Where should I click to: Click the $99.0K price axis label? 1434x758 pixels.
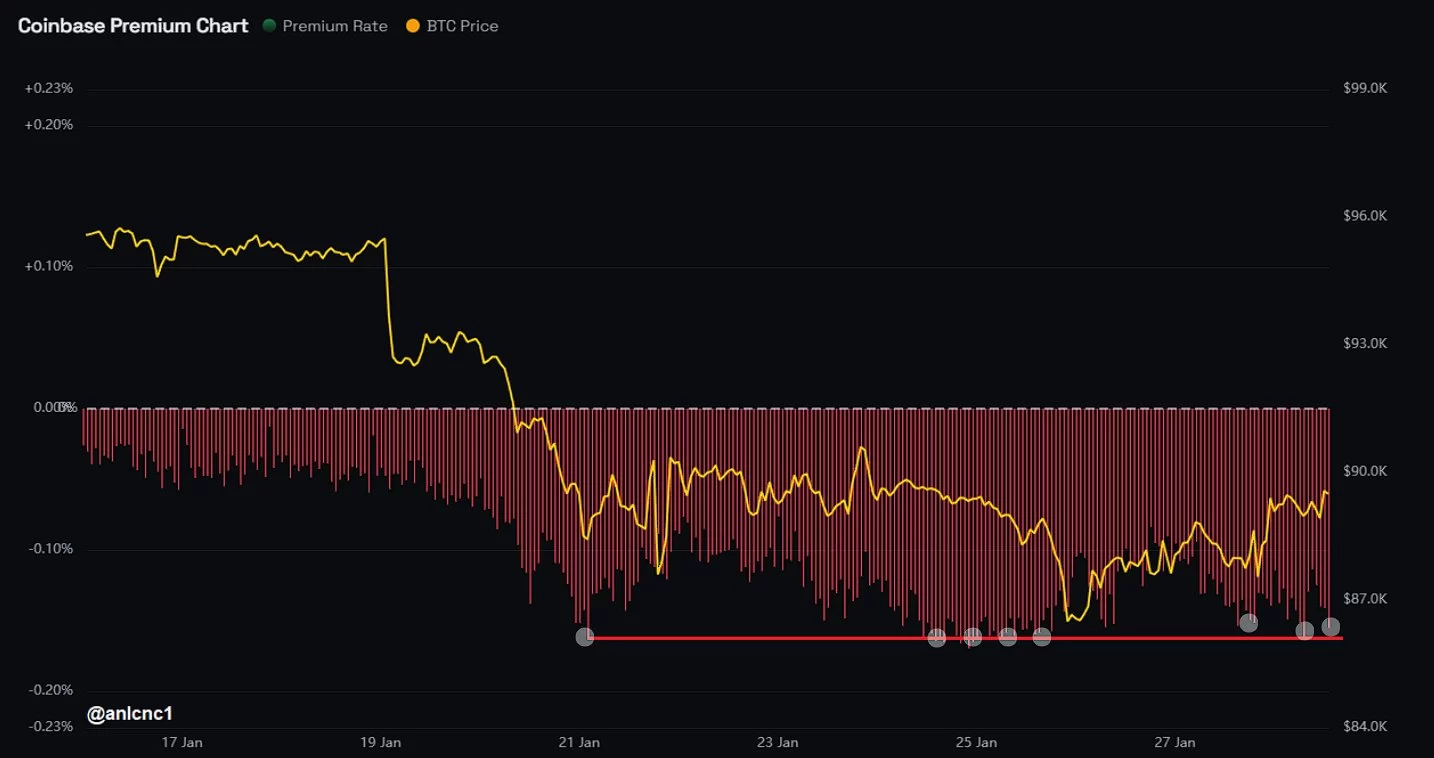point(1365,89)
